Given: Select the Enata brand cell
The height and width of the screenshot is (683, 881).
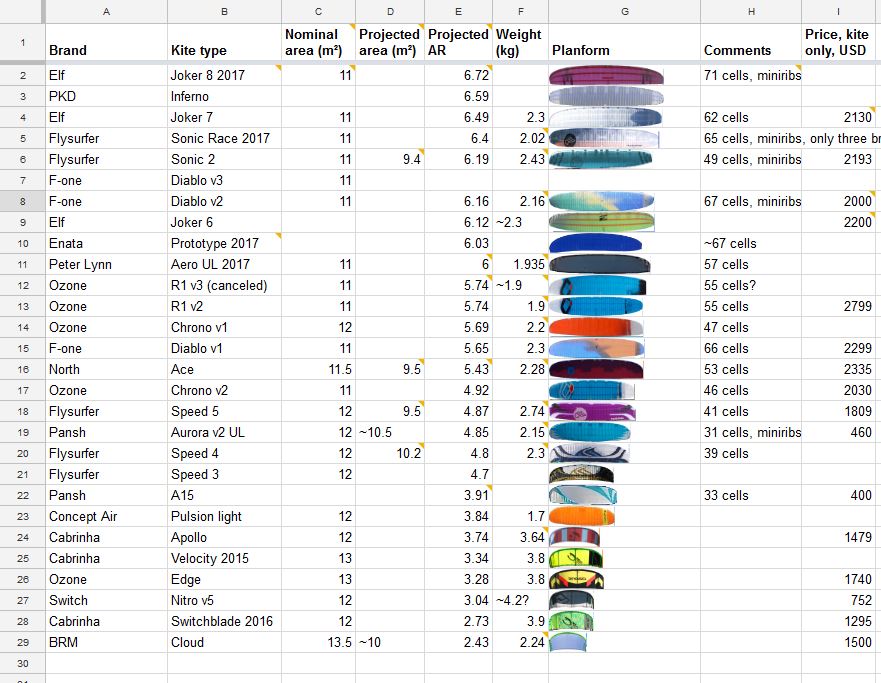Looking at the screenshot, I should pos(106,243).
